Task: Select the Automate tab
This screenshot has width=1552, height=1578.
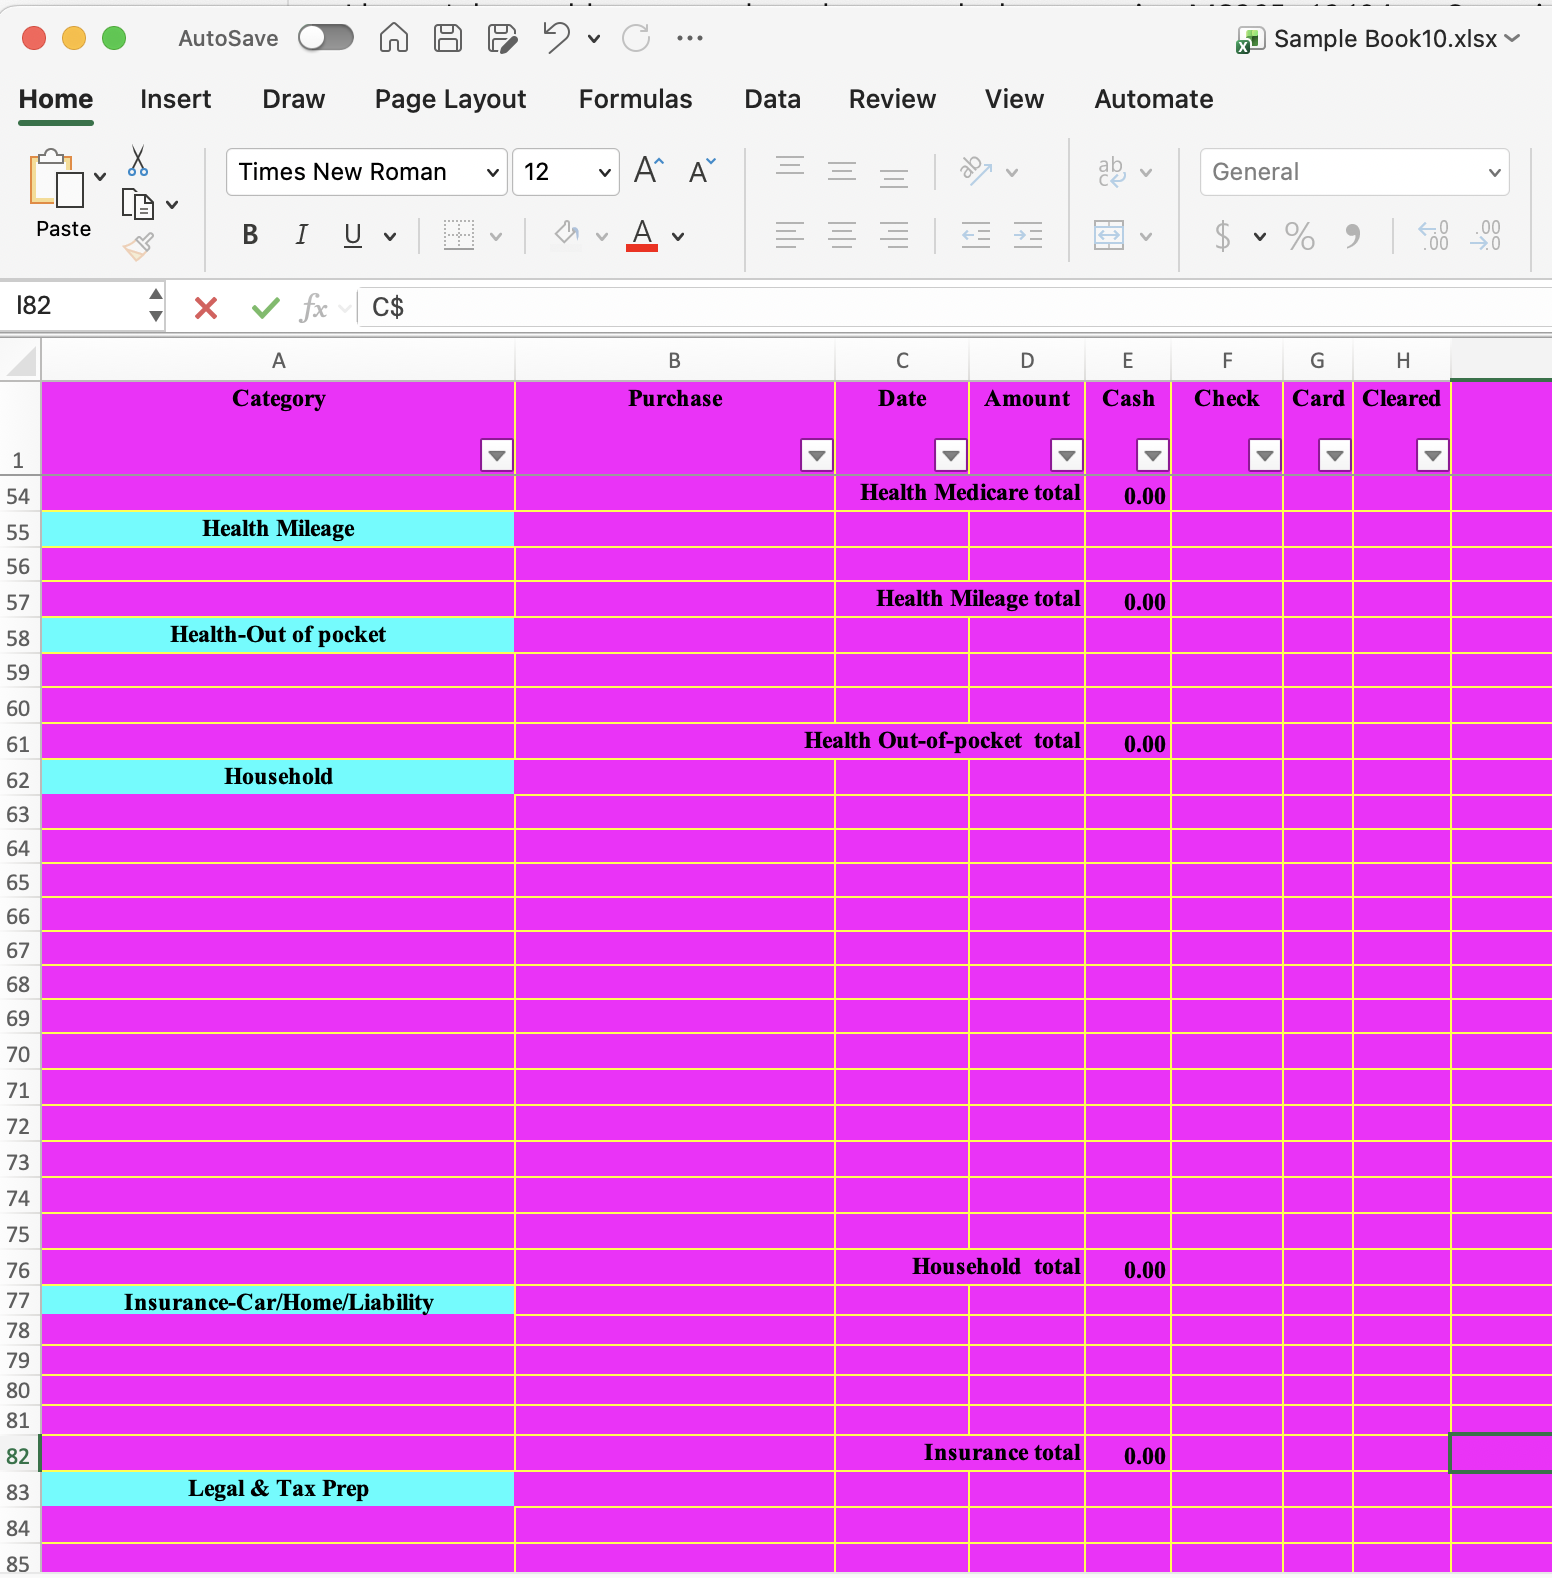Action: coord(1154,99)
